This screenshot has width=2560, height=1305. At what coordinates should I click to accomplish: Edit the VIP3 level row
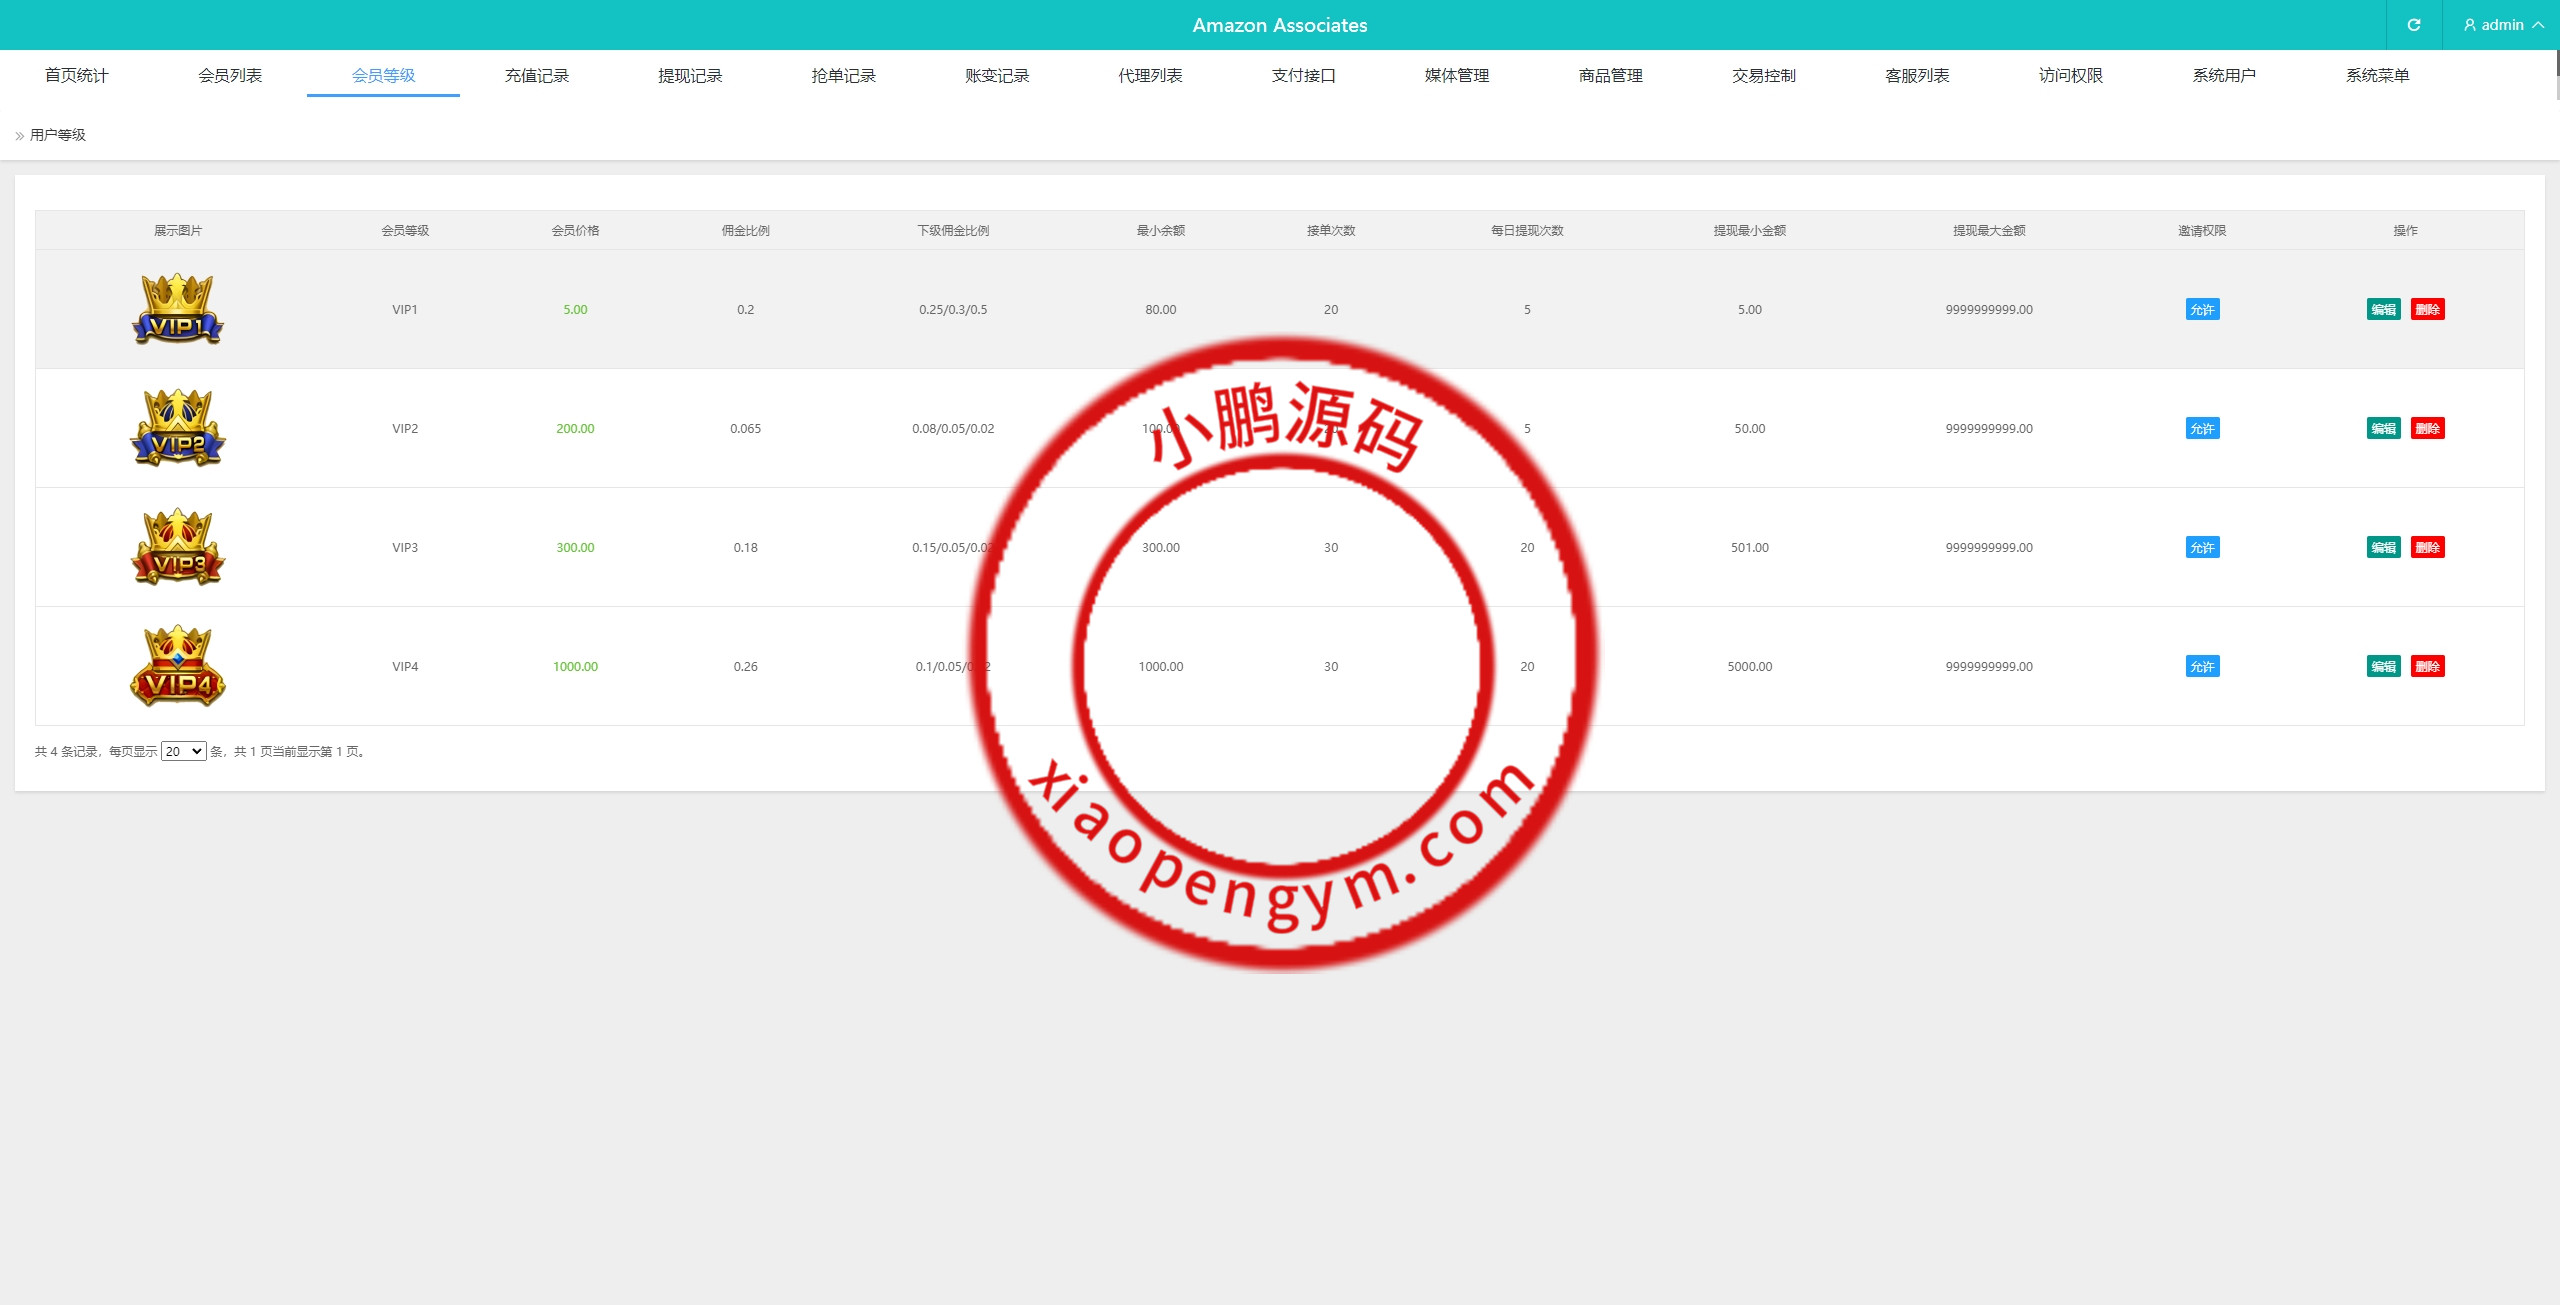2383,548
